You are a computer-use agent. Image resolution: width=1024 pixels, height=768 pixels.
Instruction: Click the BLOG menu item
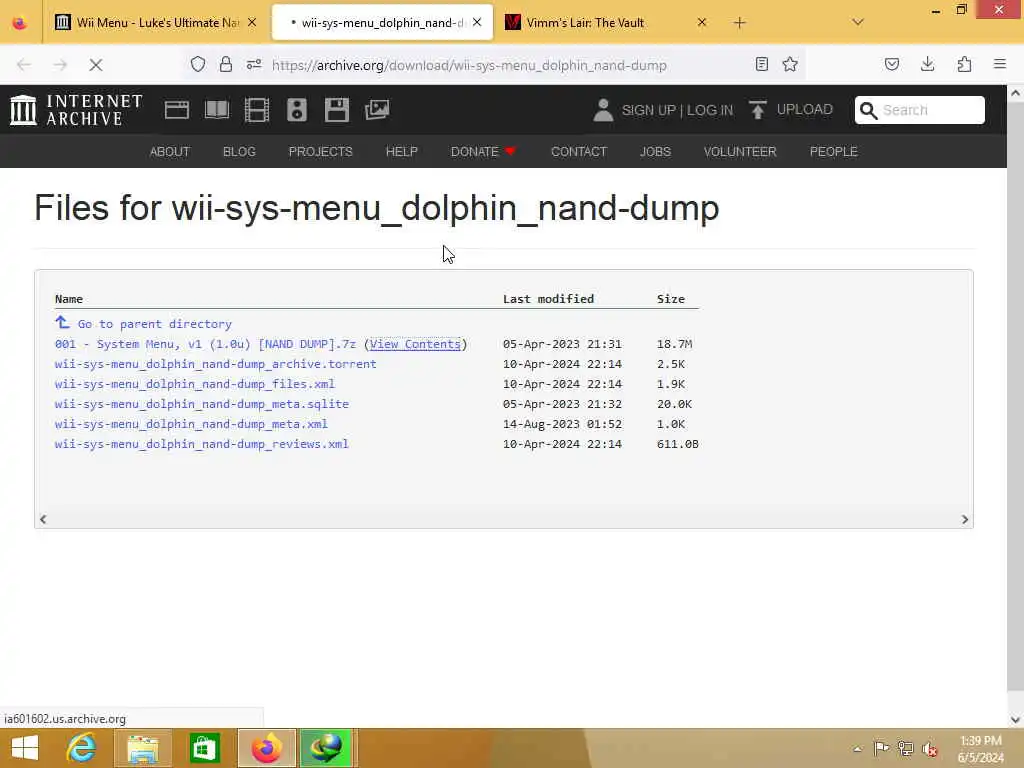point(239,152)
